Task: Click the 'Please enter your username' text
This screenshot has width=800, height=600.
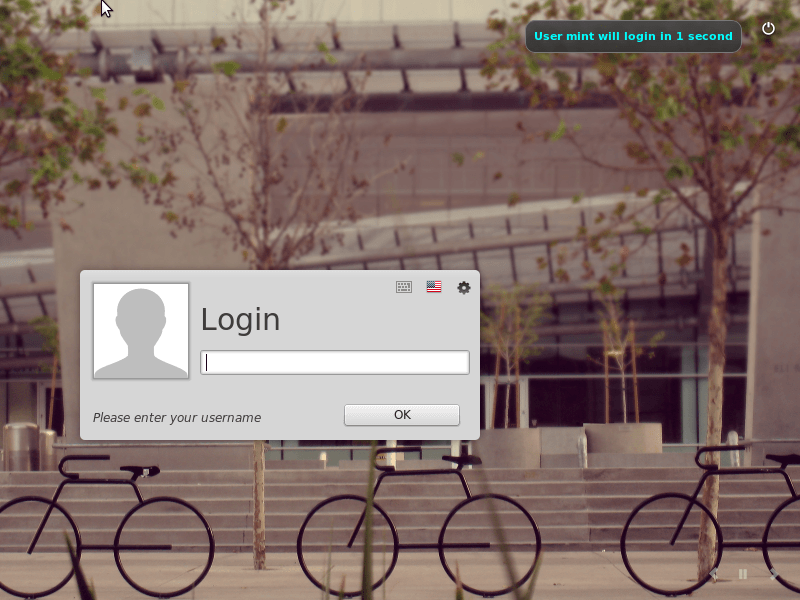Action: coord(177,418)
